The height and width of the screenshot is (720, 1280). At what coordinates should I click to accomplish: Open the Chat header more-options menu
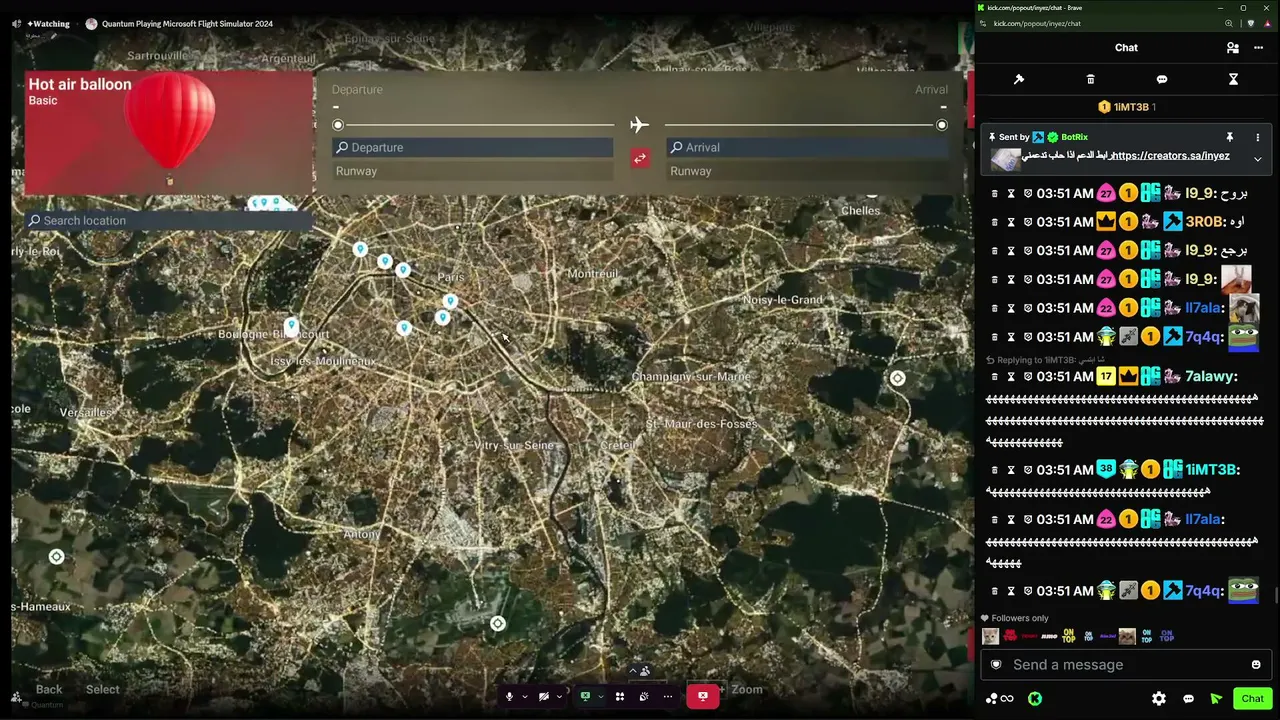(1258, 47)
